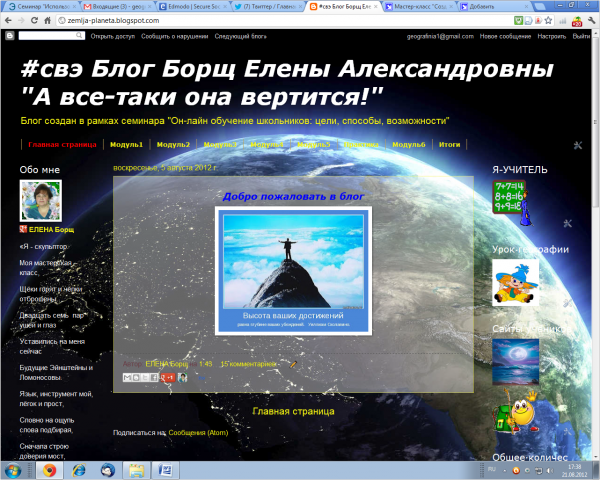Switch to the Добавить browser tab
The image size is (600, 480).
point(495,7)
